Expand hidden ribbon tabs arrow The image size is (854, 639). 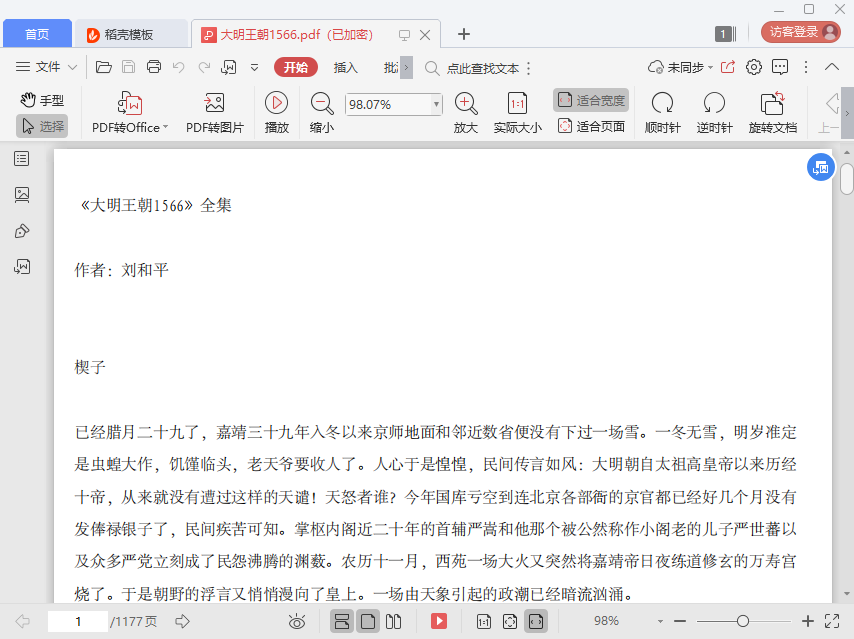[406, 68]
